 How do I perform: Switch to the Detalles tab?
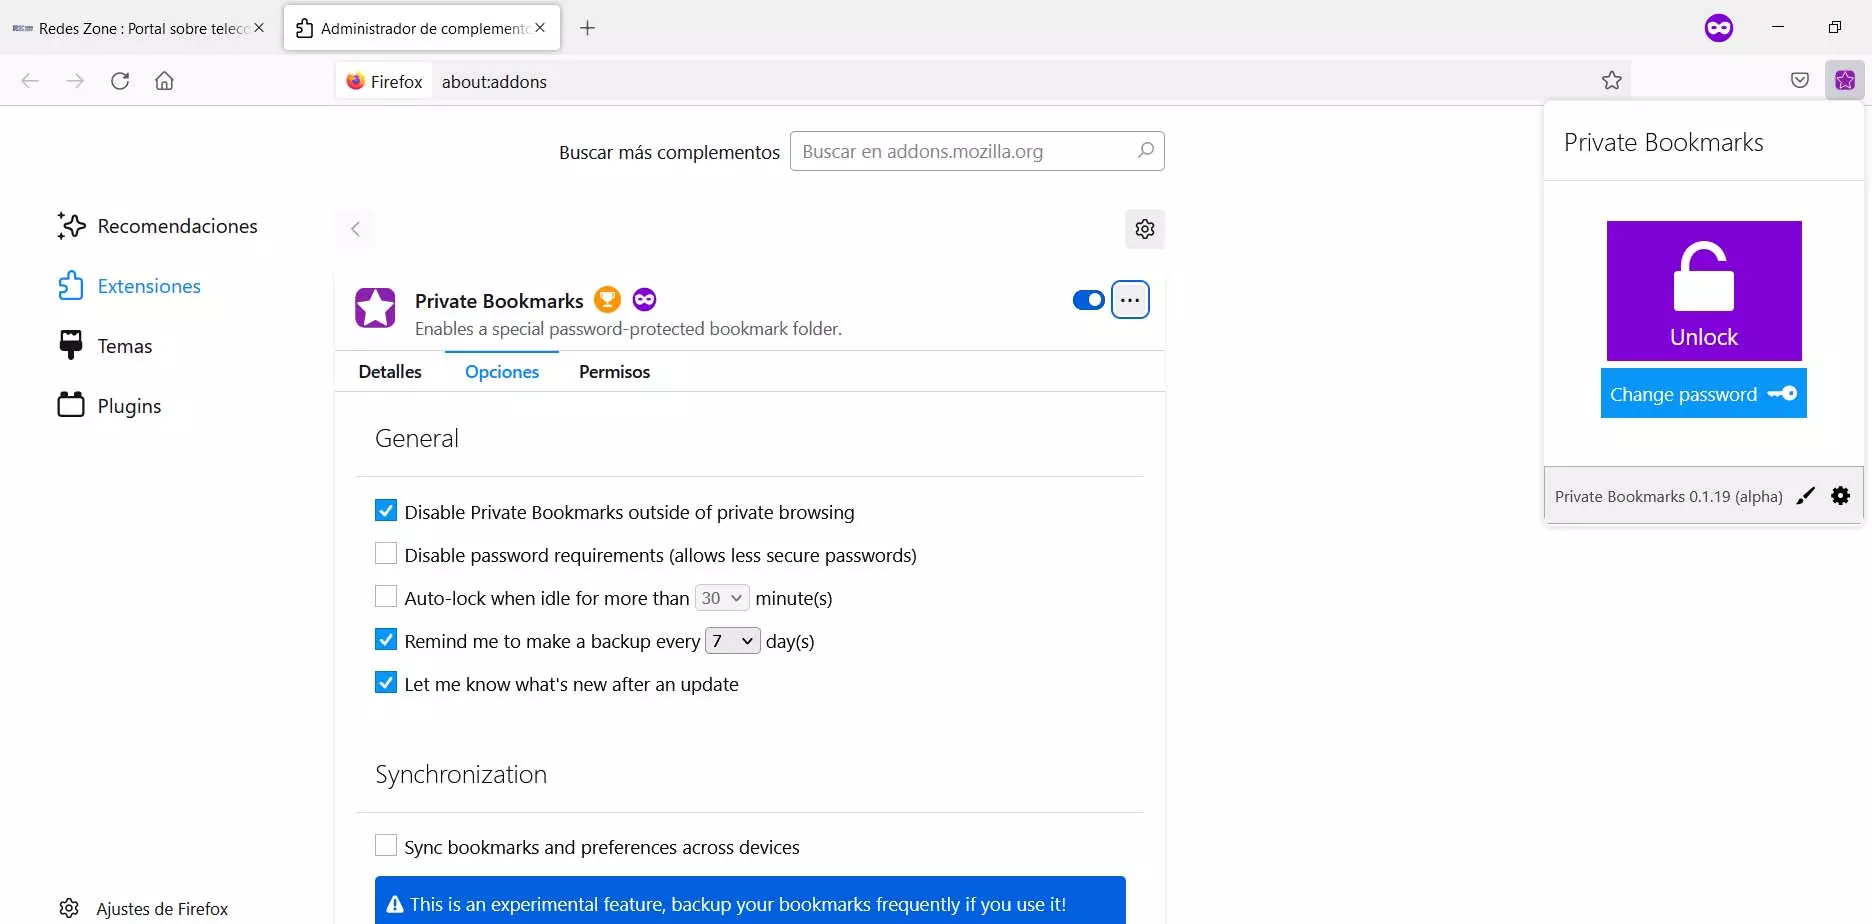(390, 372)
